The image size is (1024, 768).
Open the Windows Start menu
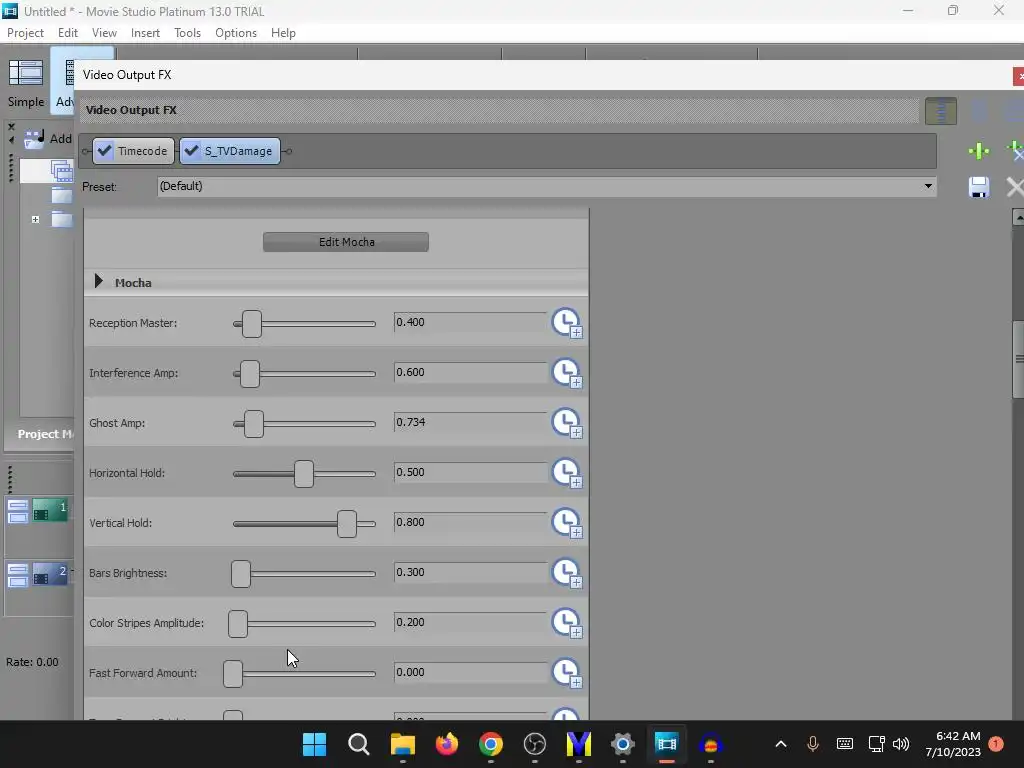[x=314, y=744]
